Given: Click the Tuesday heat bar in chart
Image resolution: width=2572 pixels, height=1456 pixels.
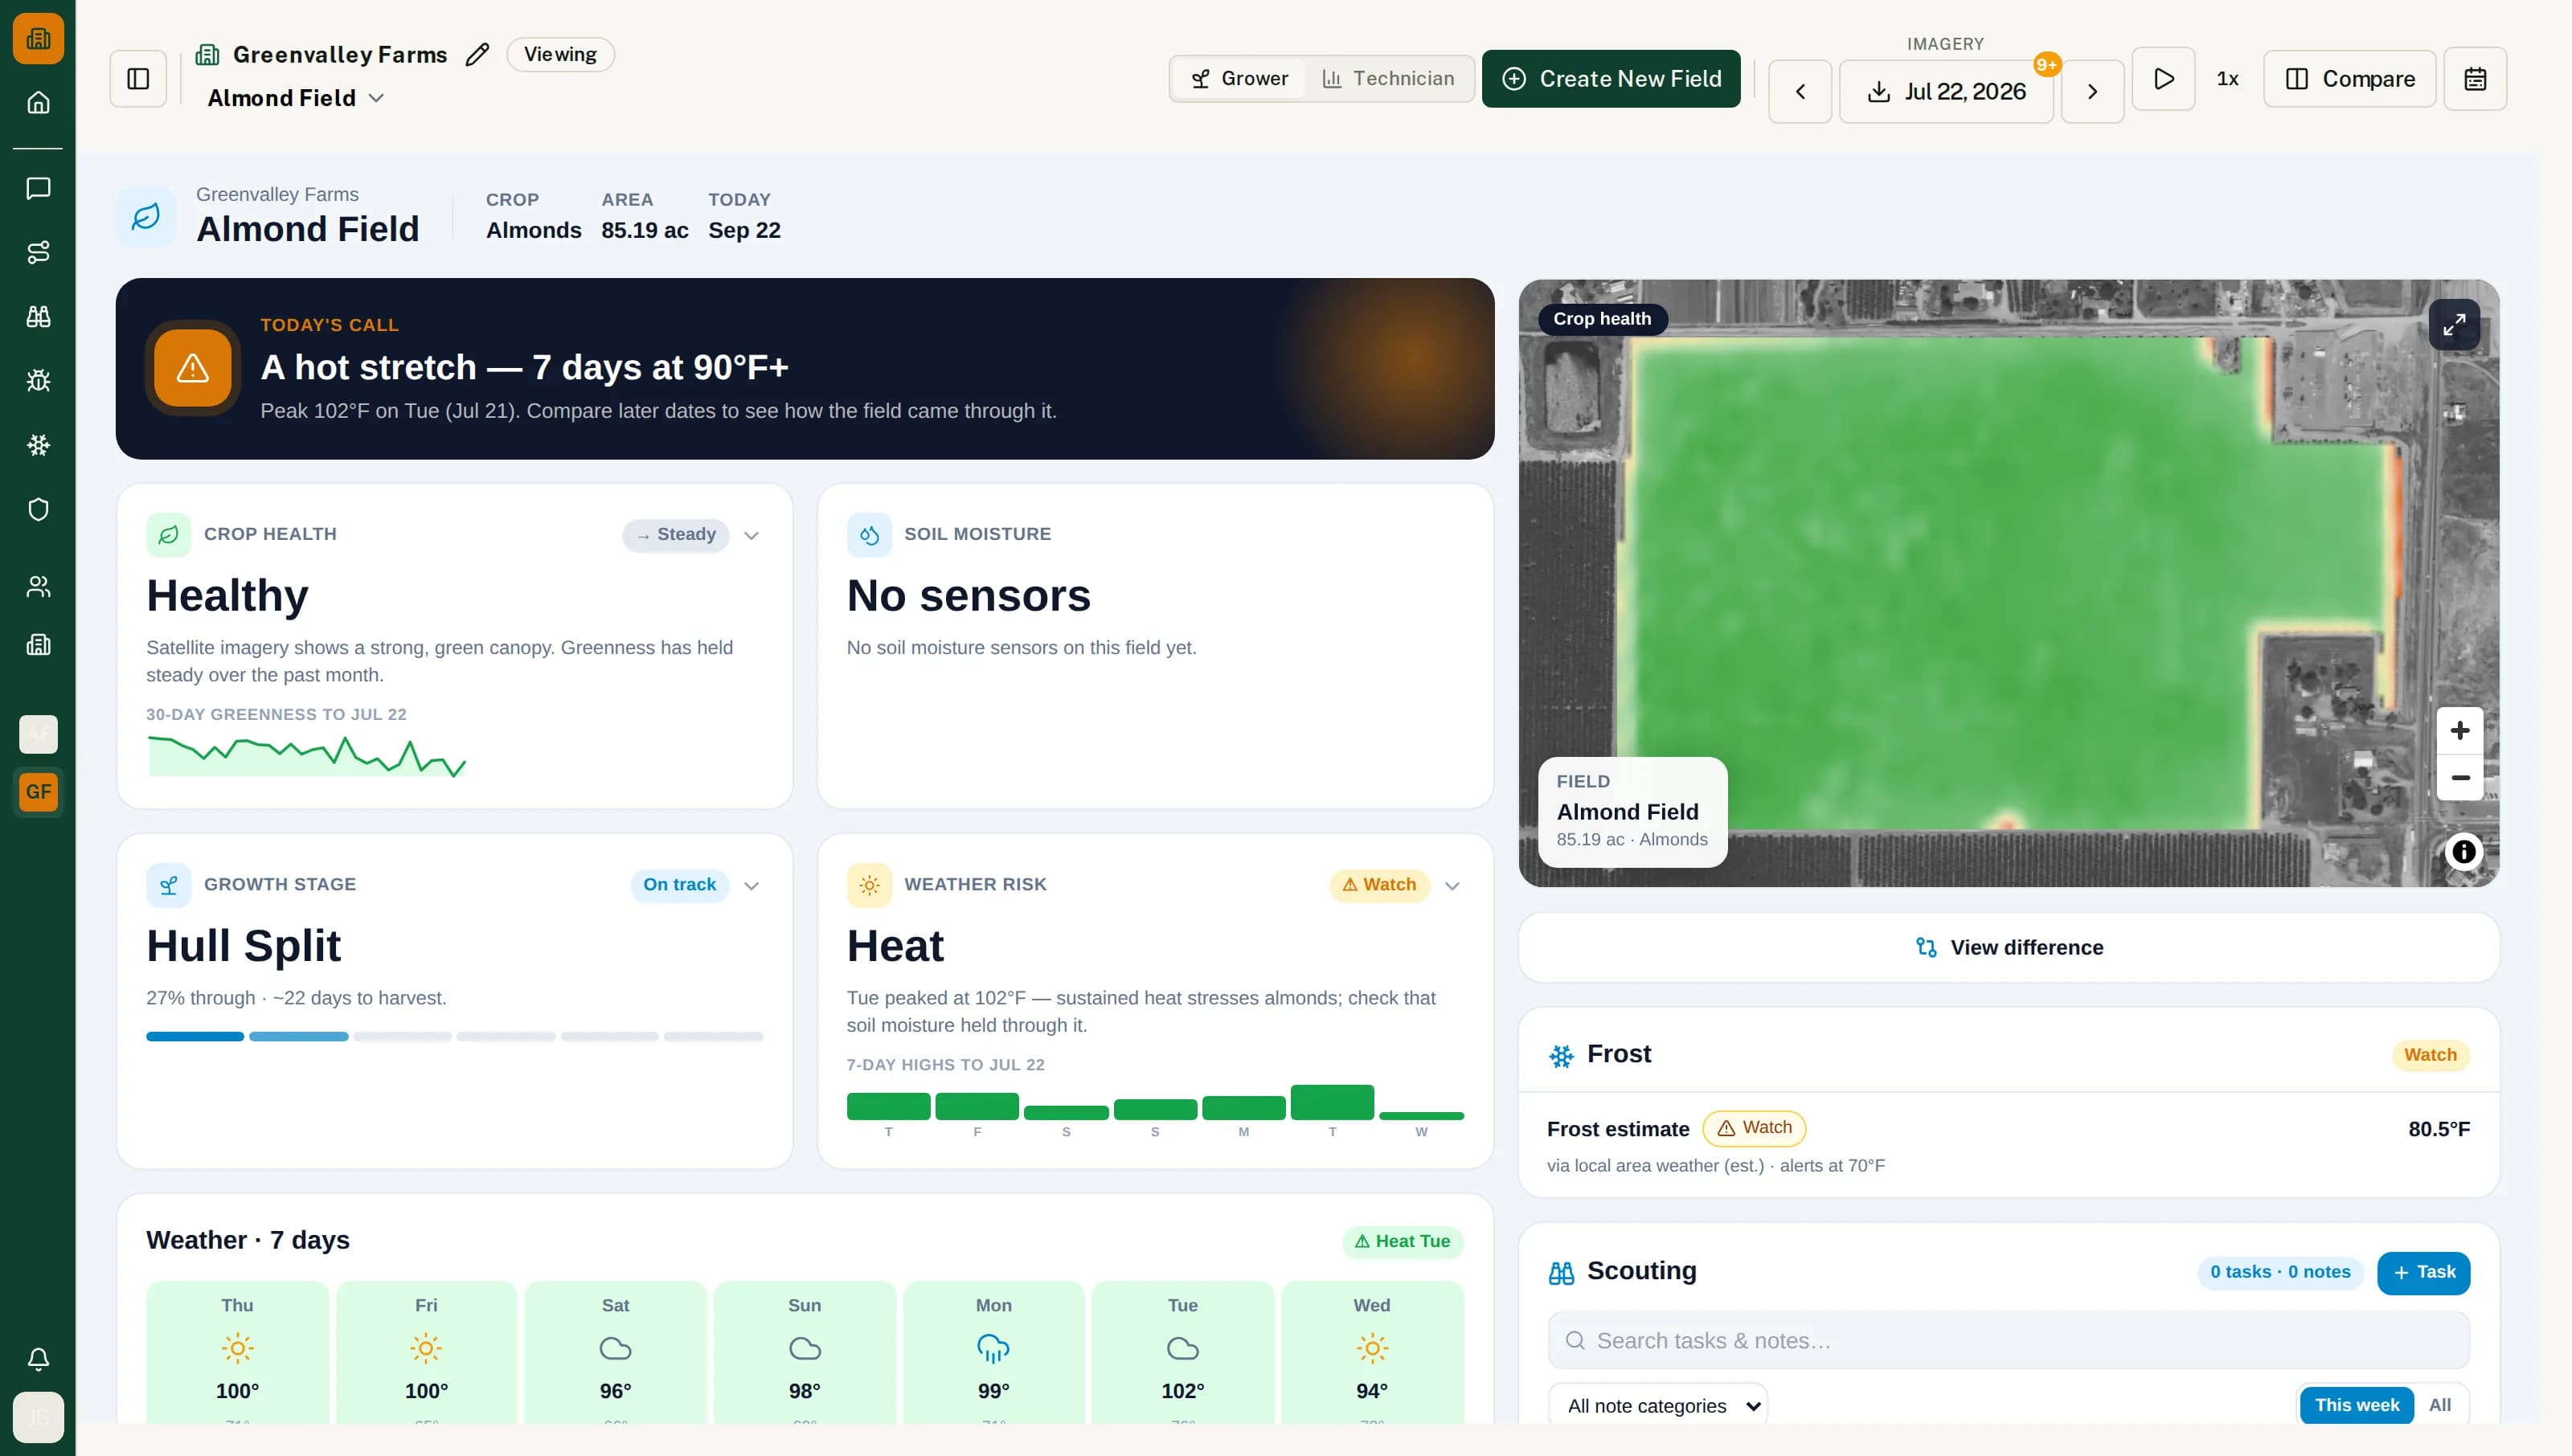Looking at the screenshot, I should tap(1332, 1102).
